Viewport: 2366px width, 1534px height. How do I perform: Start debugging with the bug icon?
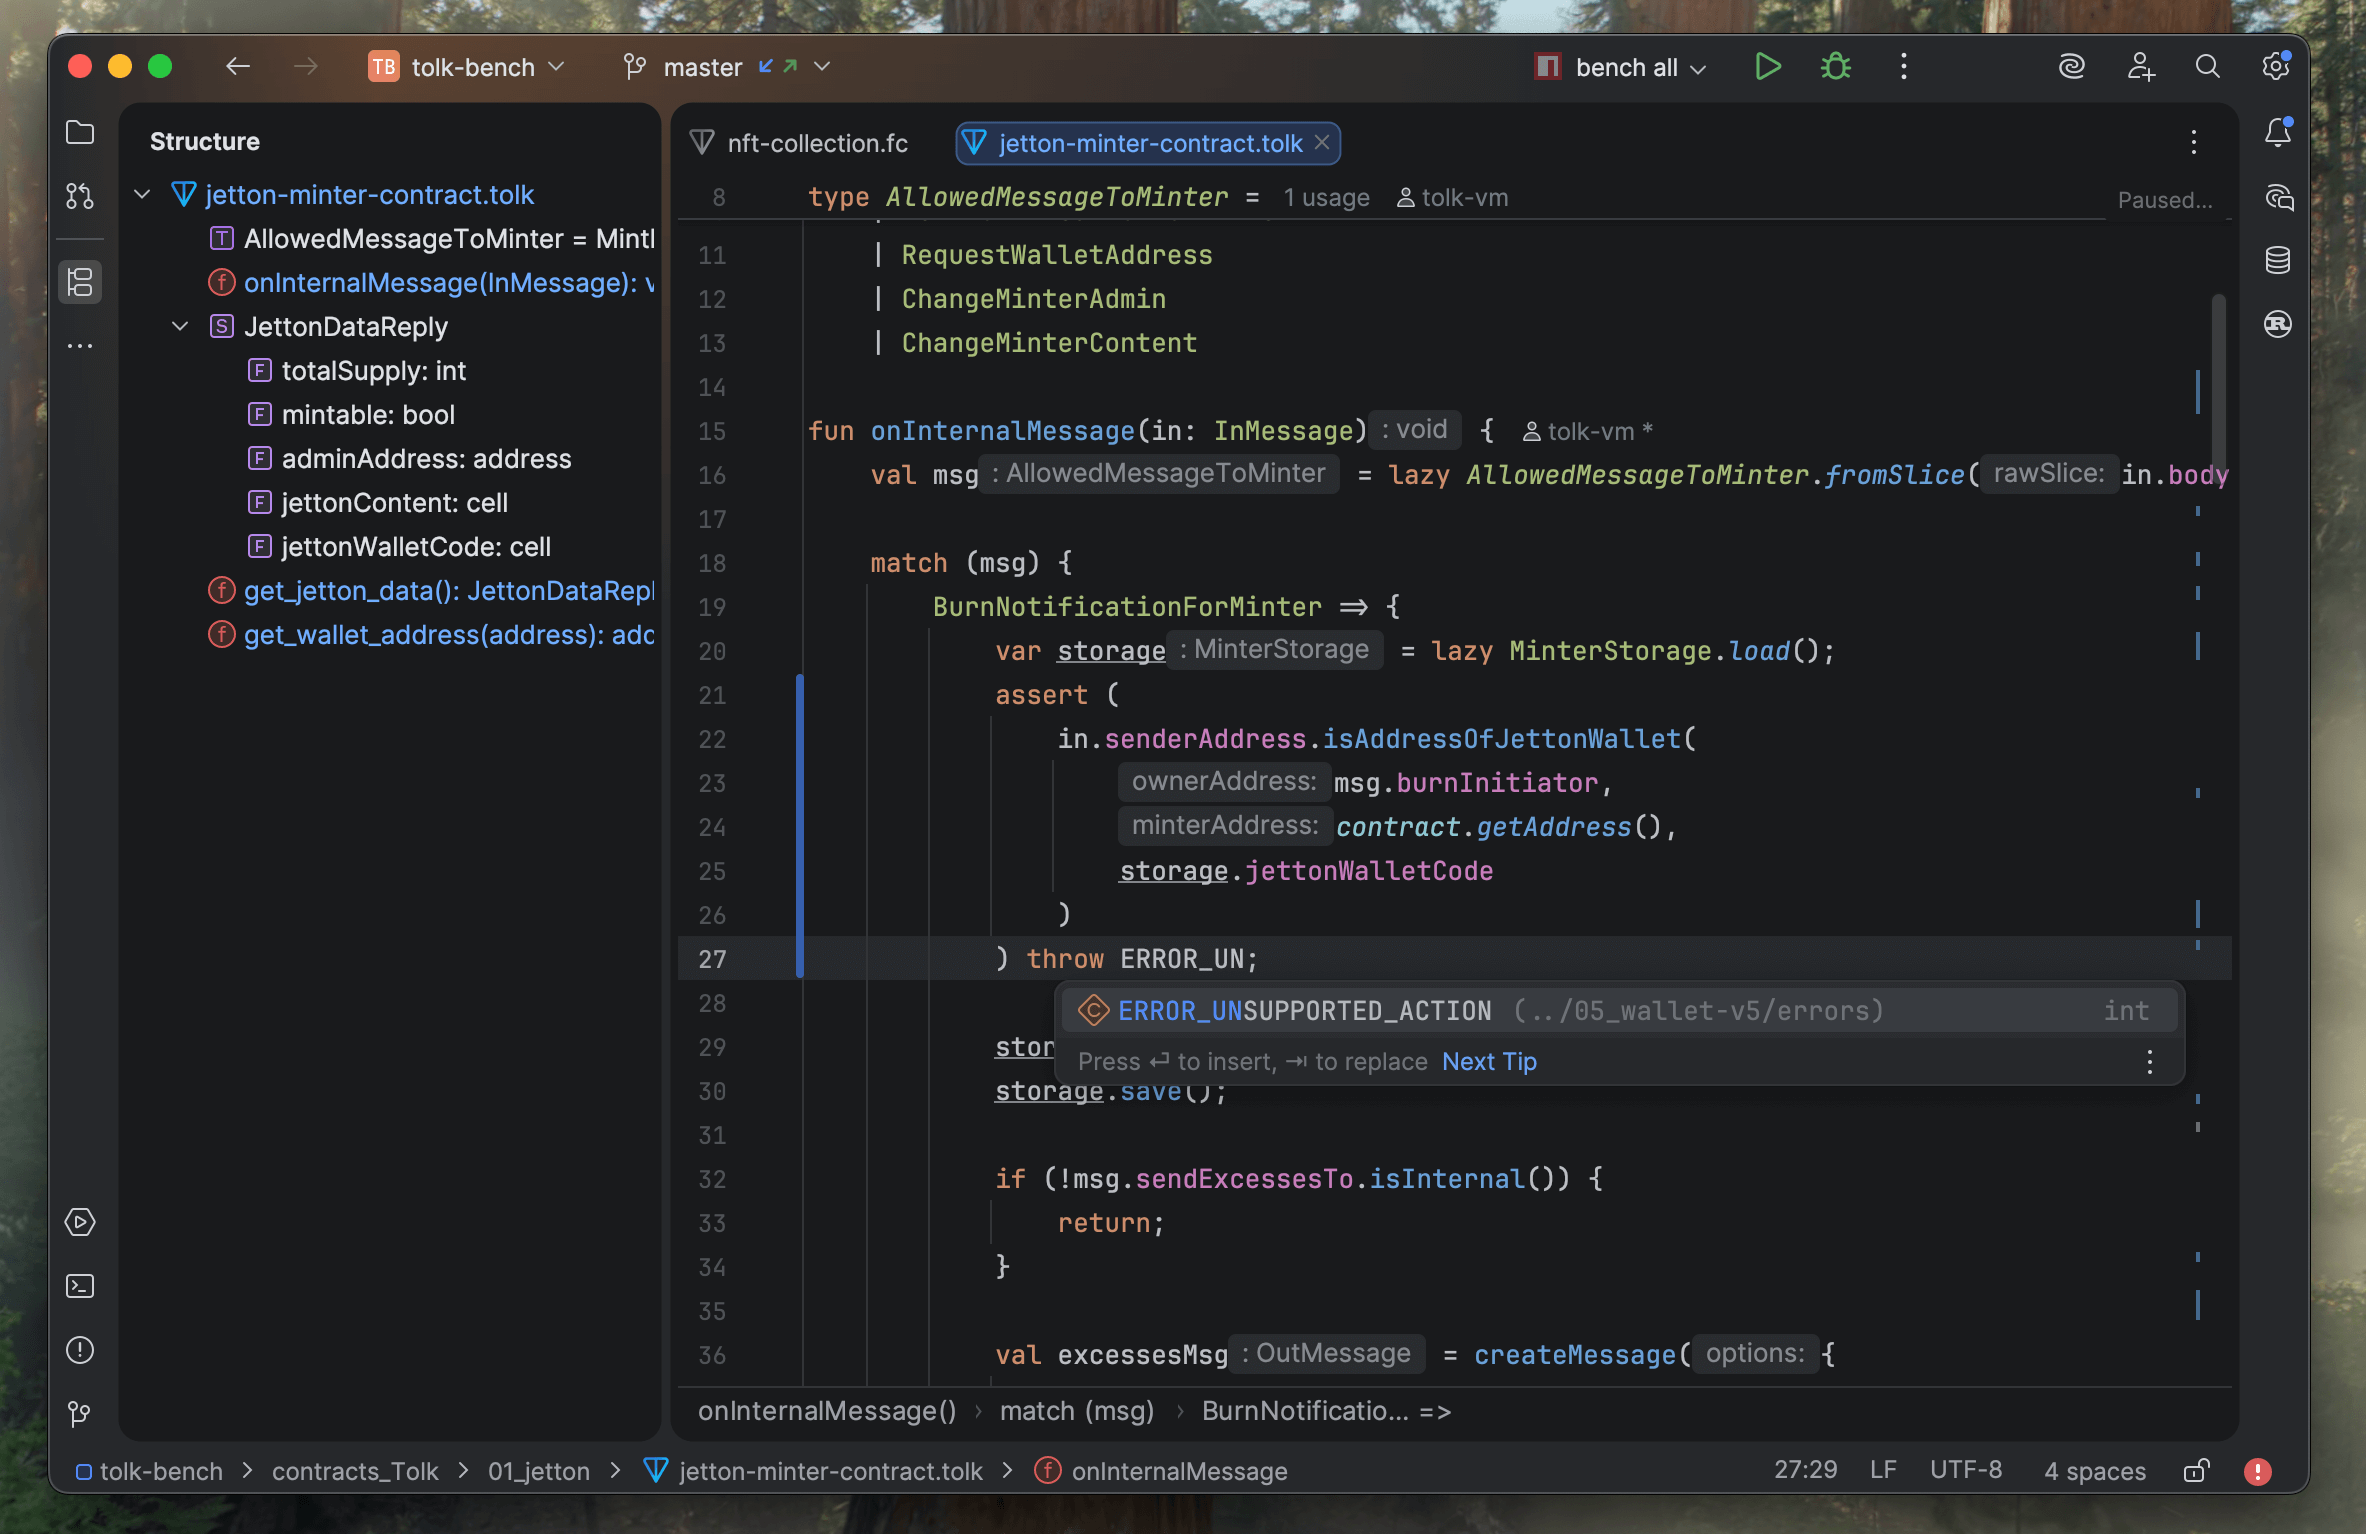tap(1835, 67)
